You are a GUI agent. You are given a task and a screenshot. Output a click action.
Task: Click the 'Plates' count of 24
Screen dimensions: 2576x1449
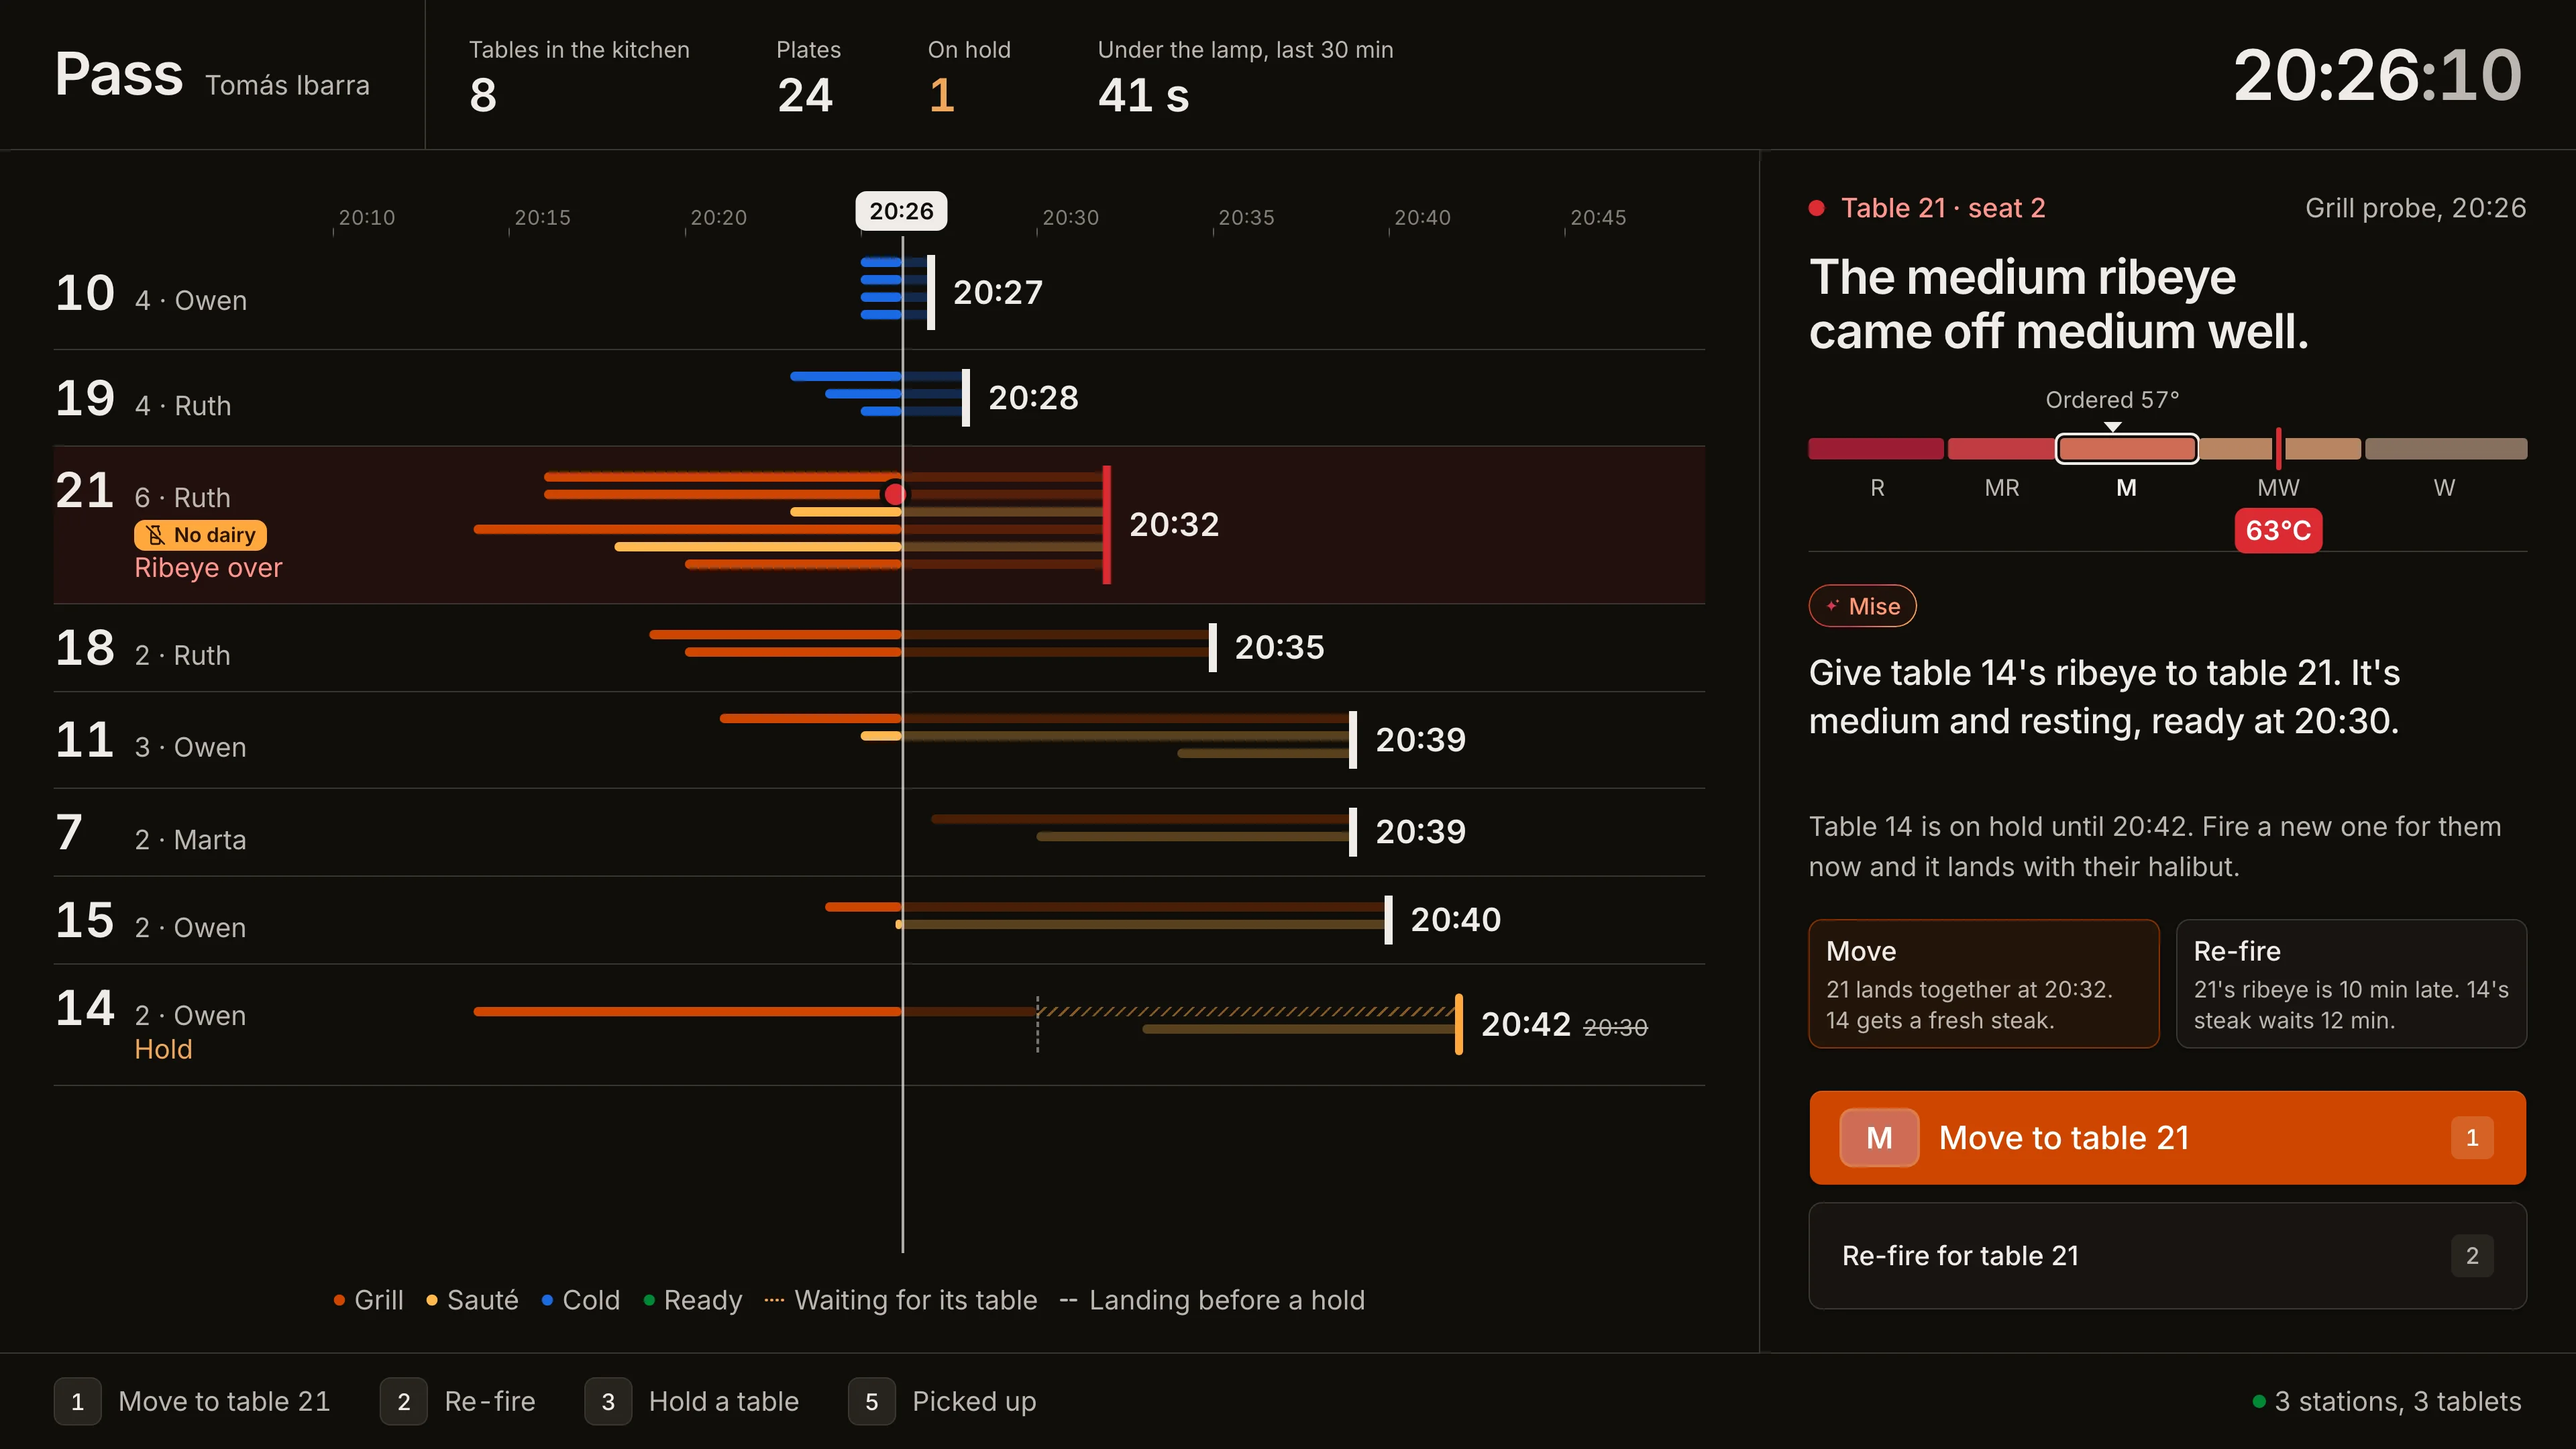tap(805, 96)
